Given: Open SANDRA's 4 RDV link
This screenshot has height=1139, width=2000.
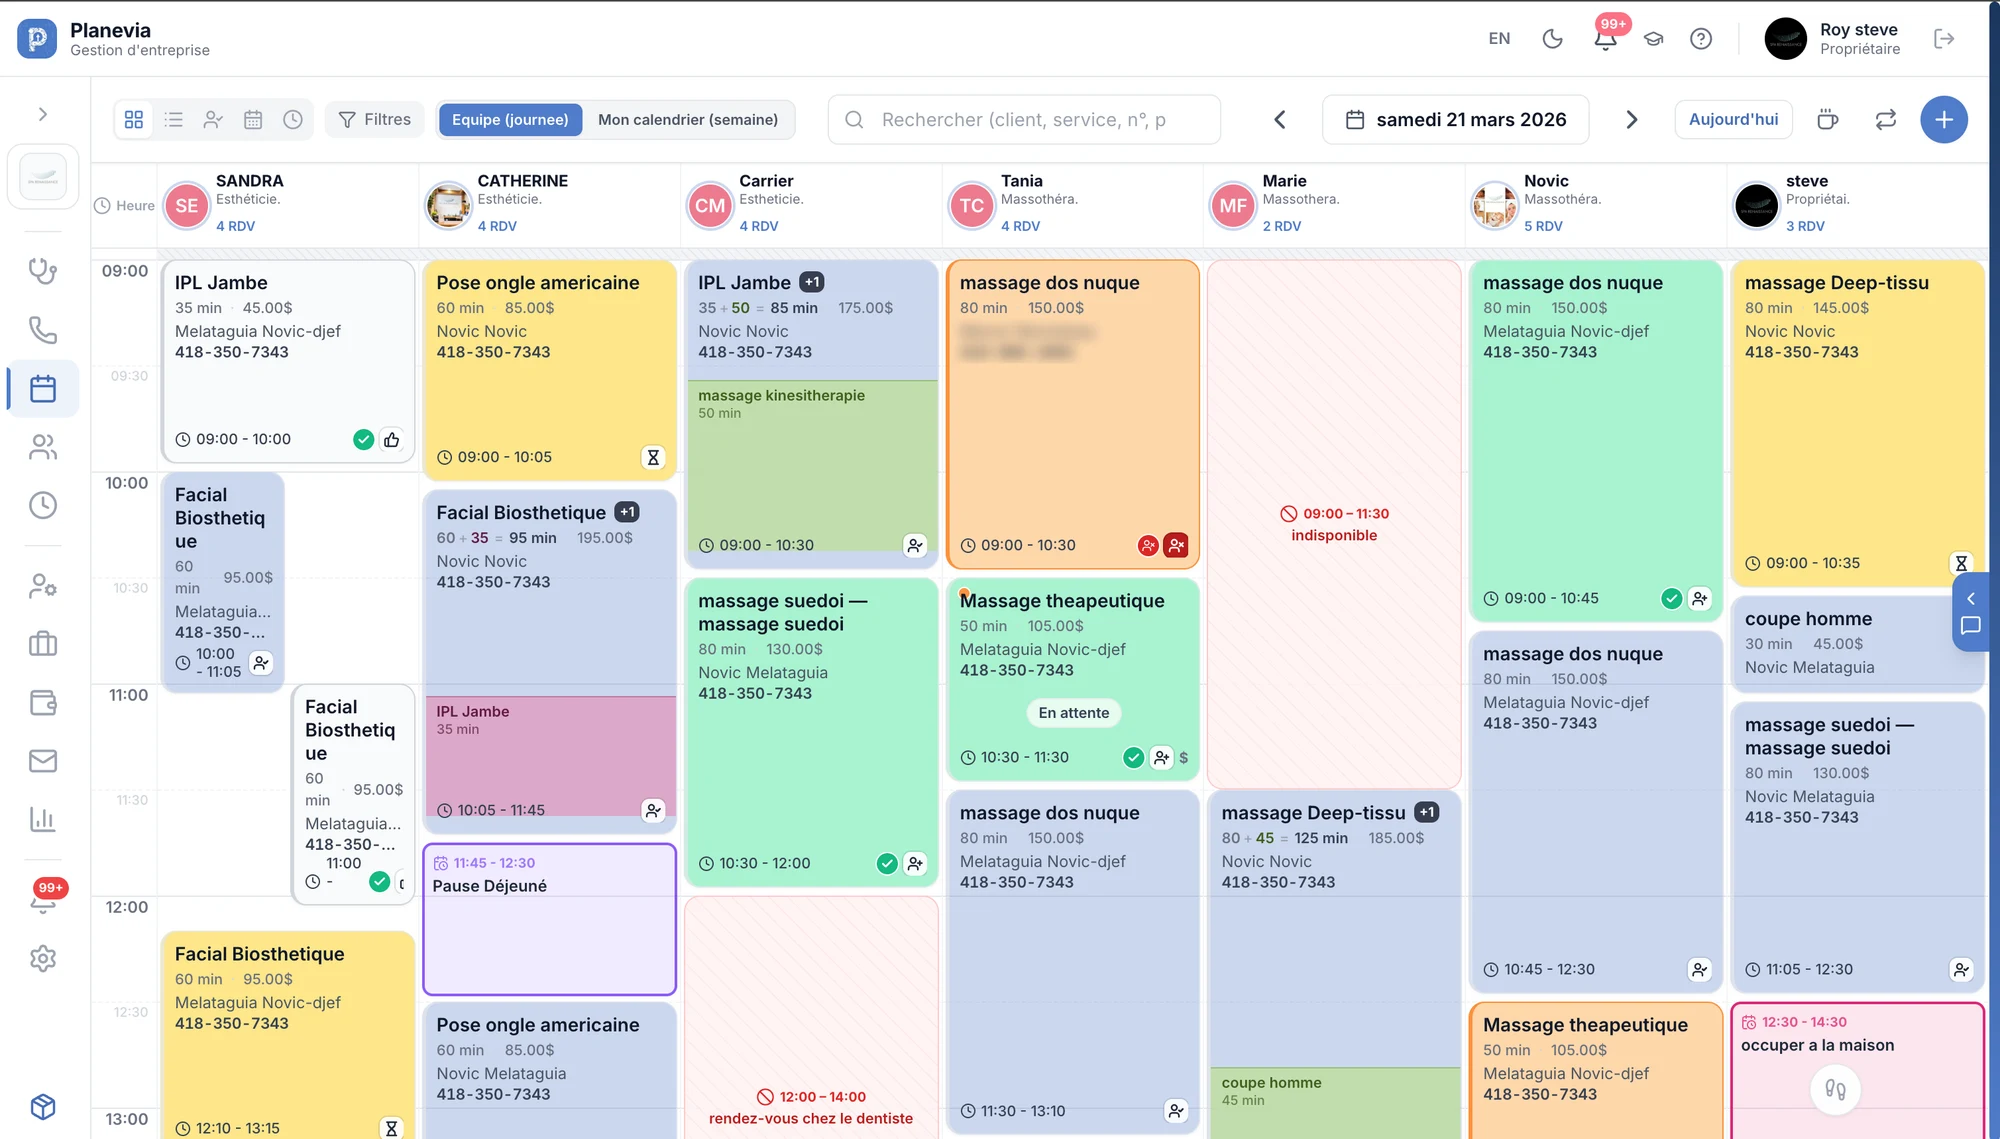Looking at the screenshot, I should click(x=235, y=226).
